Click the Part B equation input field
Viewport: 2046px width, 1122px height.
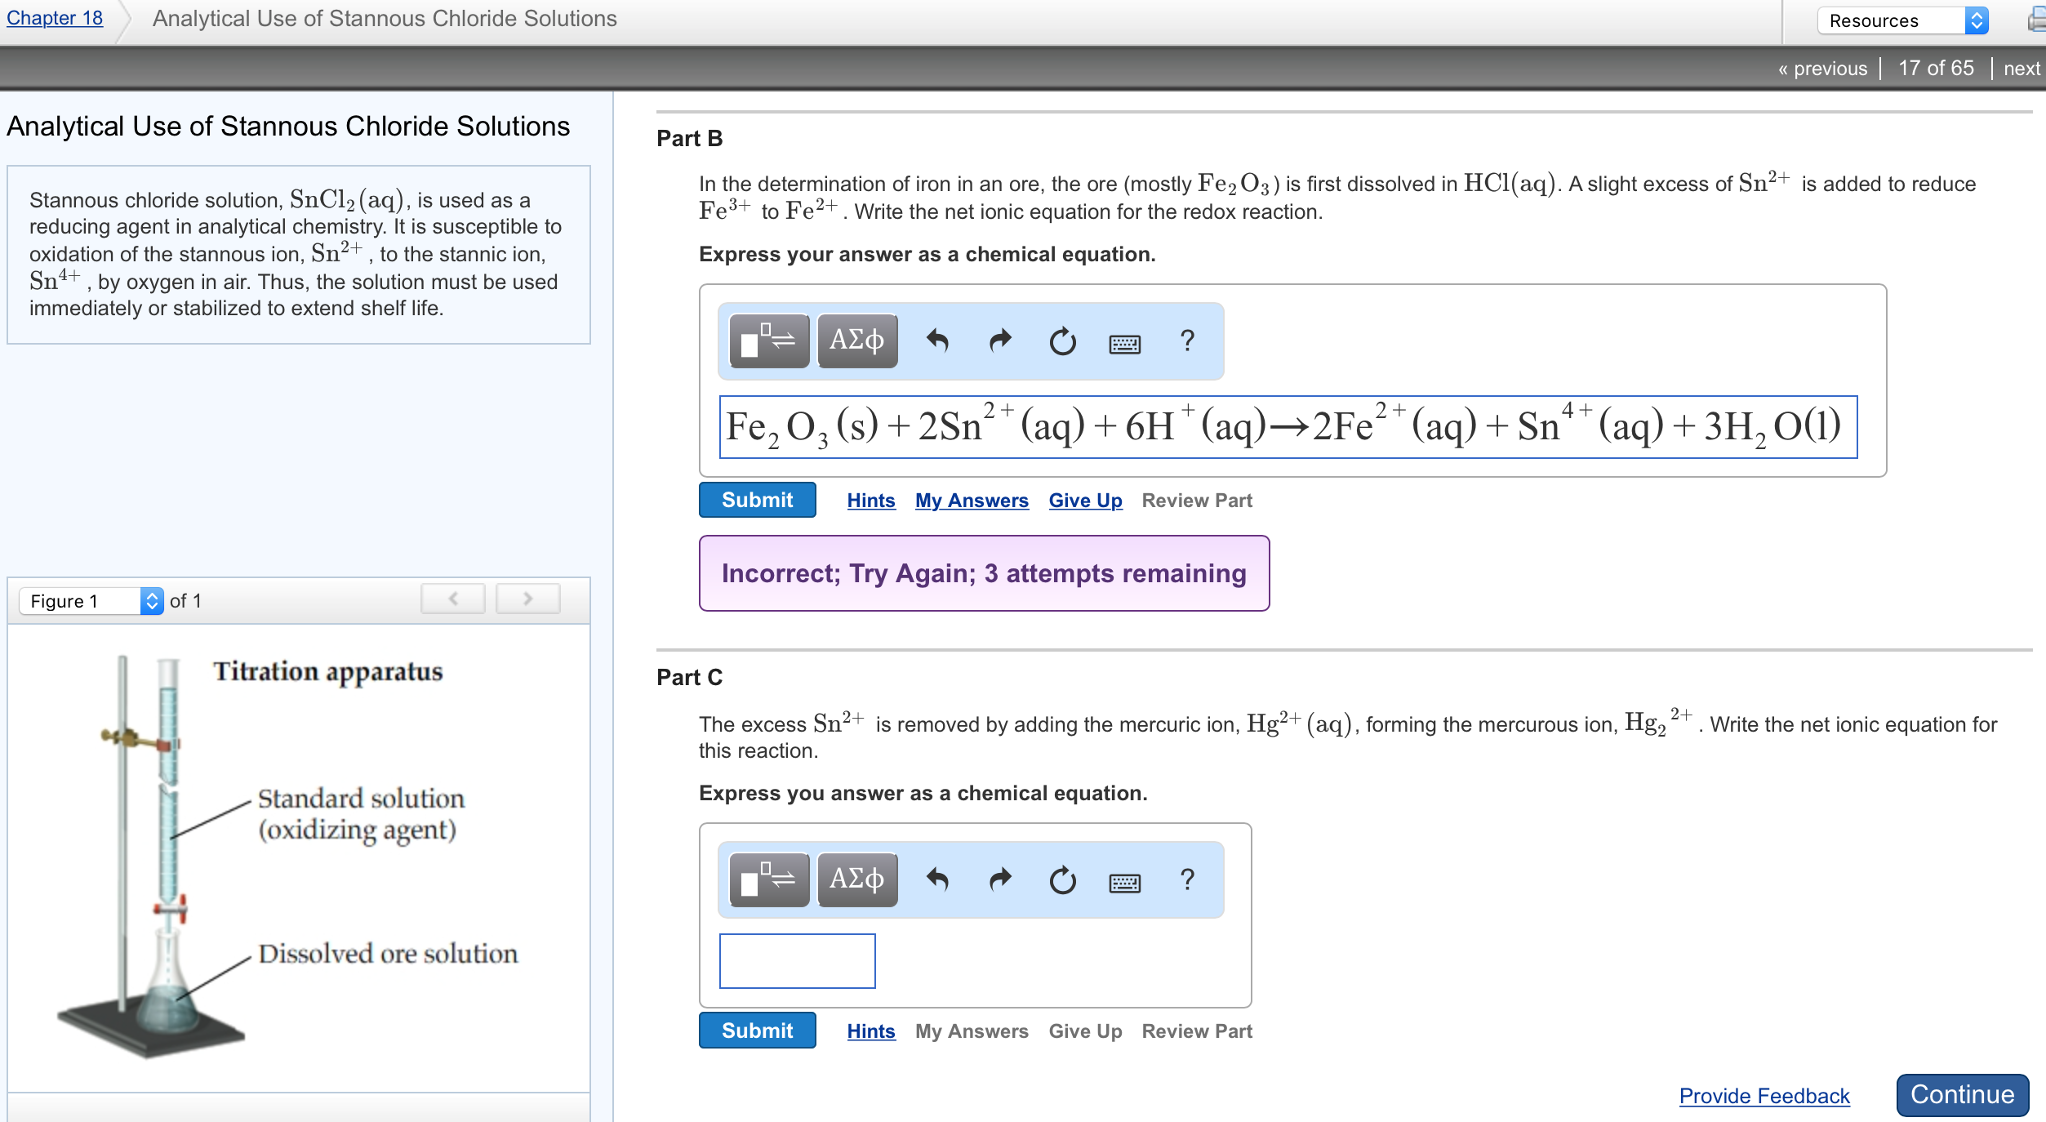pyautogui.click(x=1288, y=427)
